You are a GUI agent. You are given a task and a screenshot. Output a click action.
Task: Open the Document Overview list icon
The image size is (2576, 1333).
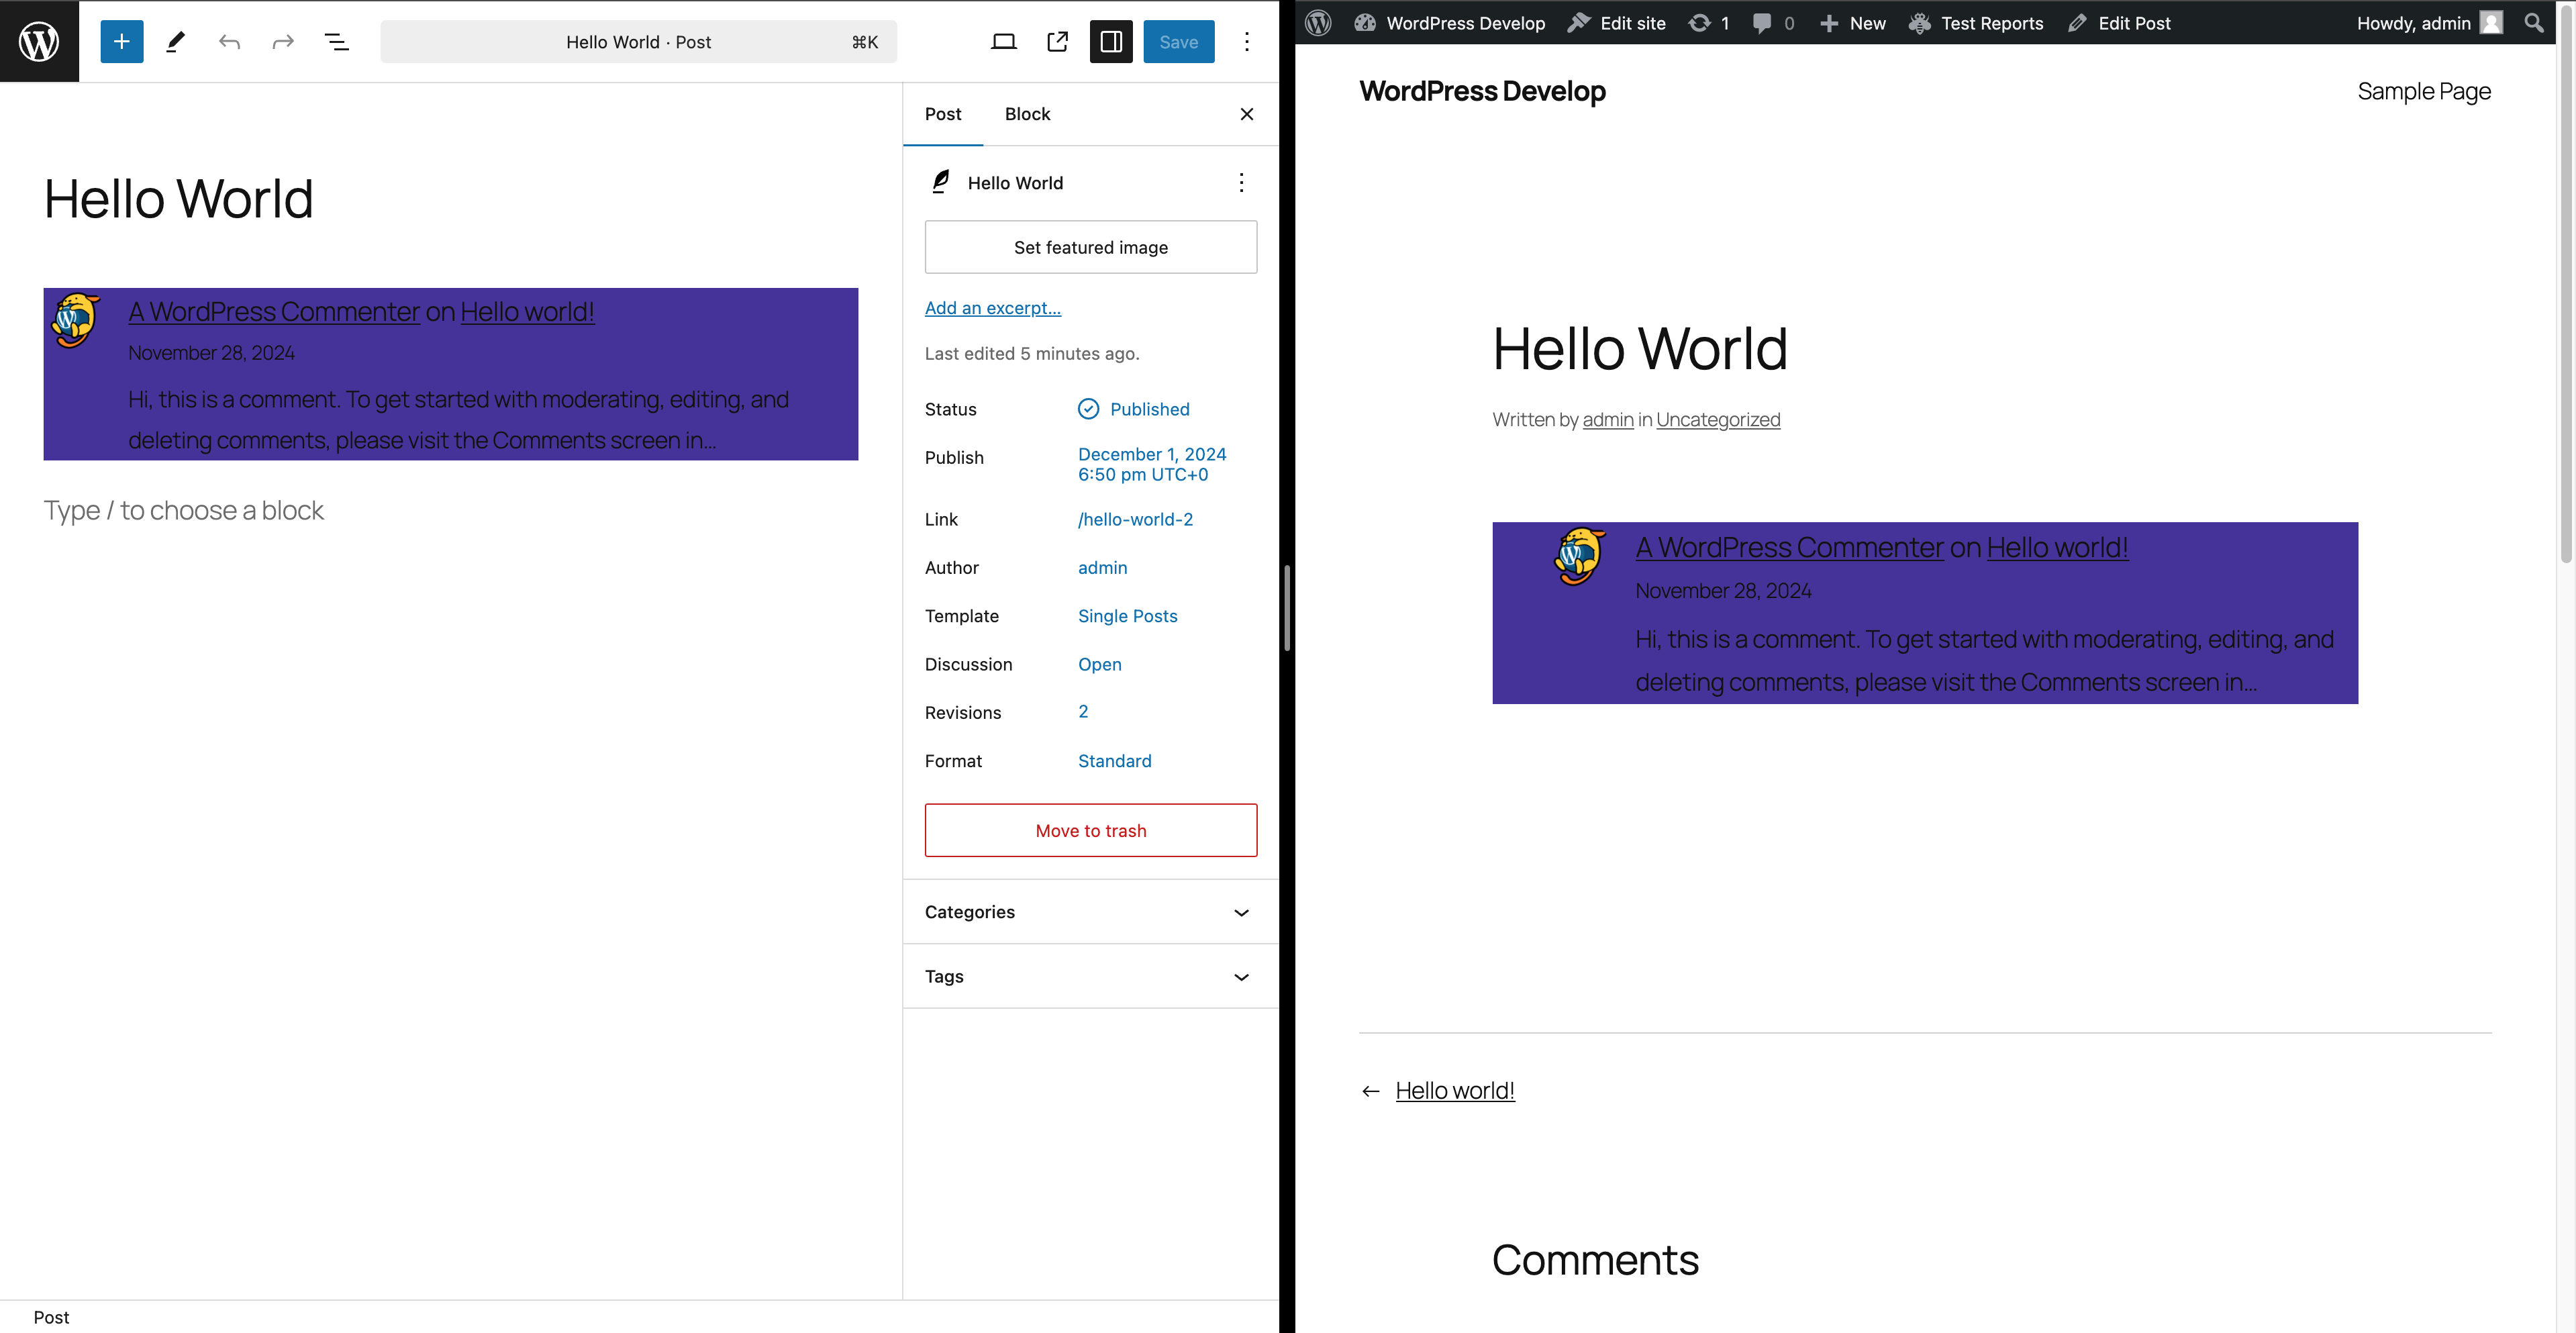coord(337,41)
